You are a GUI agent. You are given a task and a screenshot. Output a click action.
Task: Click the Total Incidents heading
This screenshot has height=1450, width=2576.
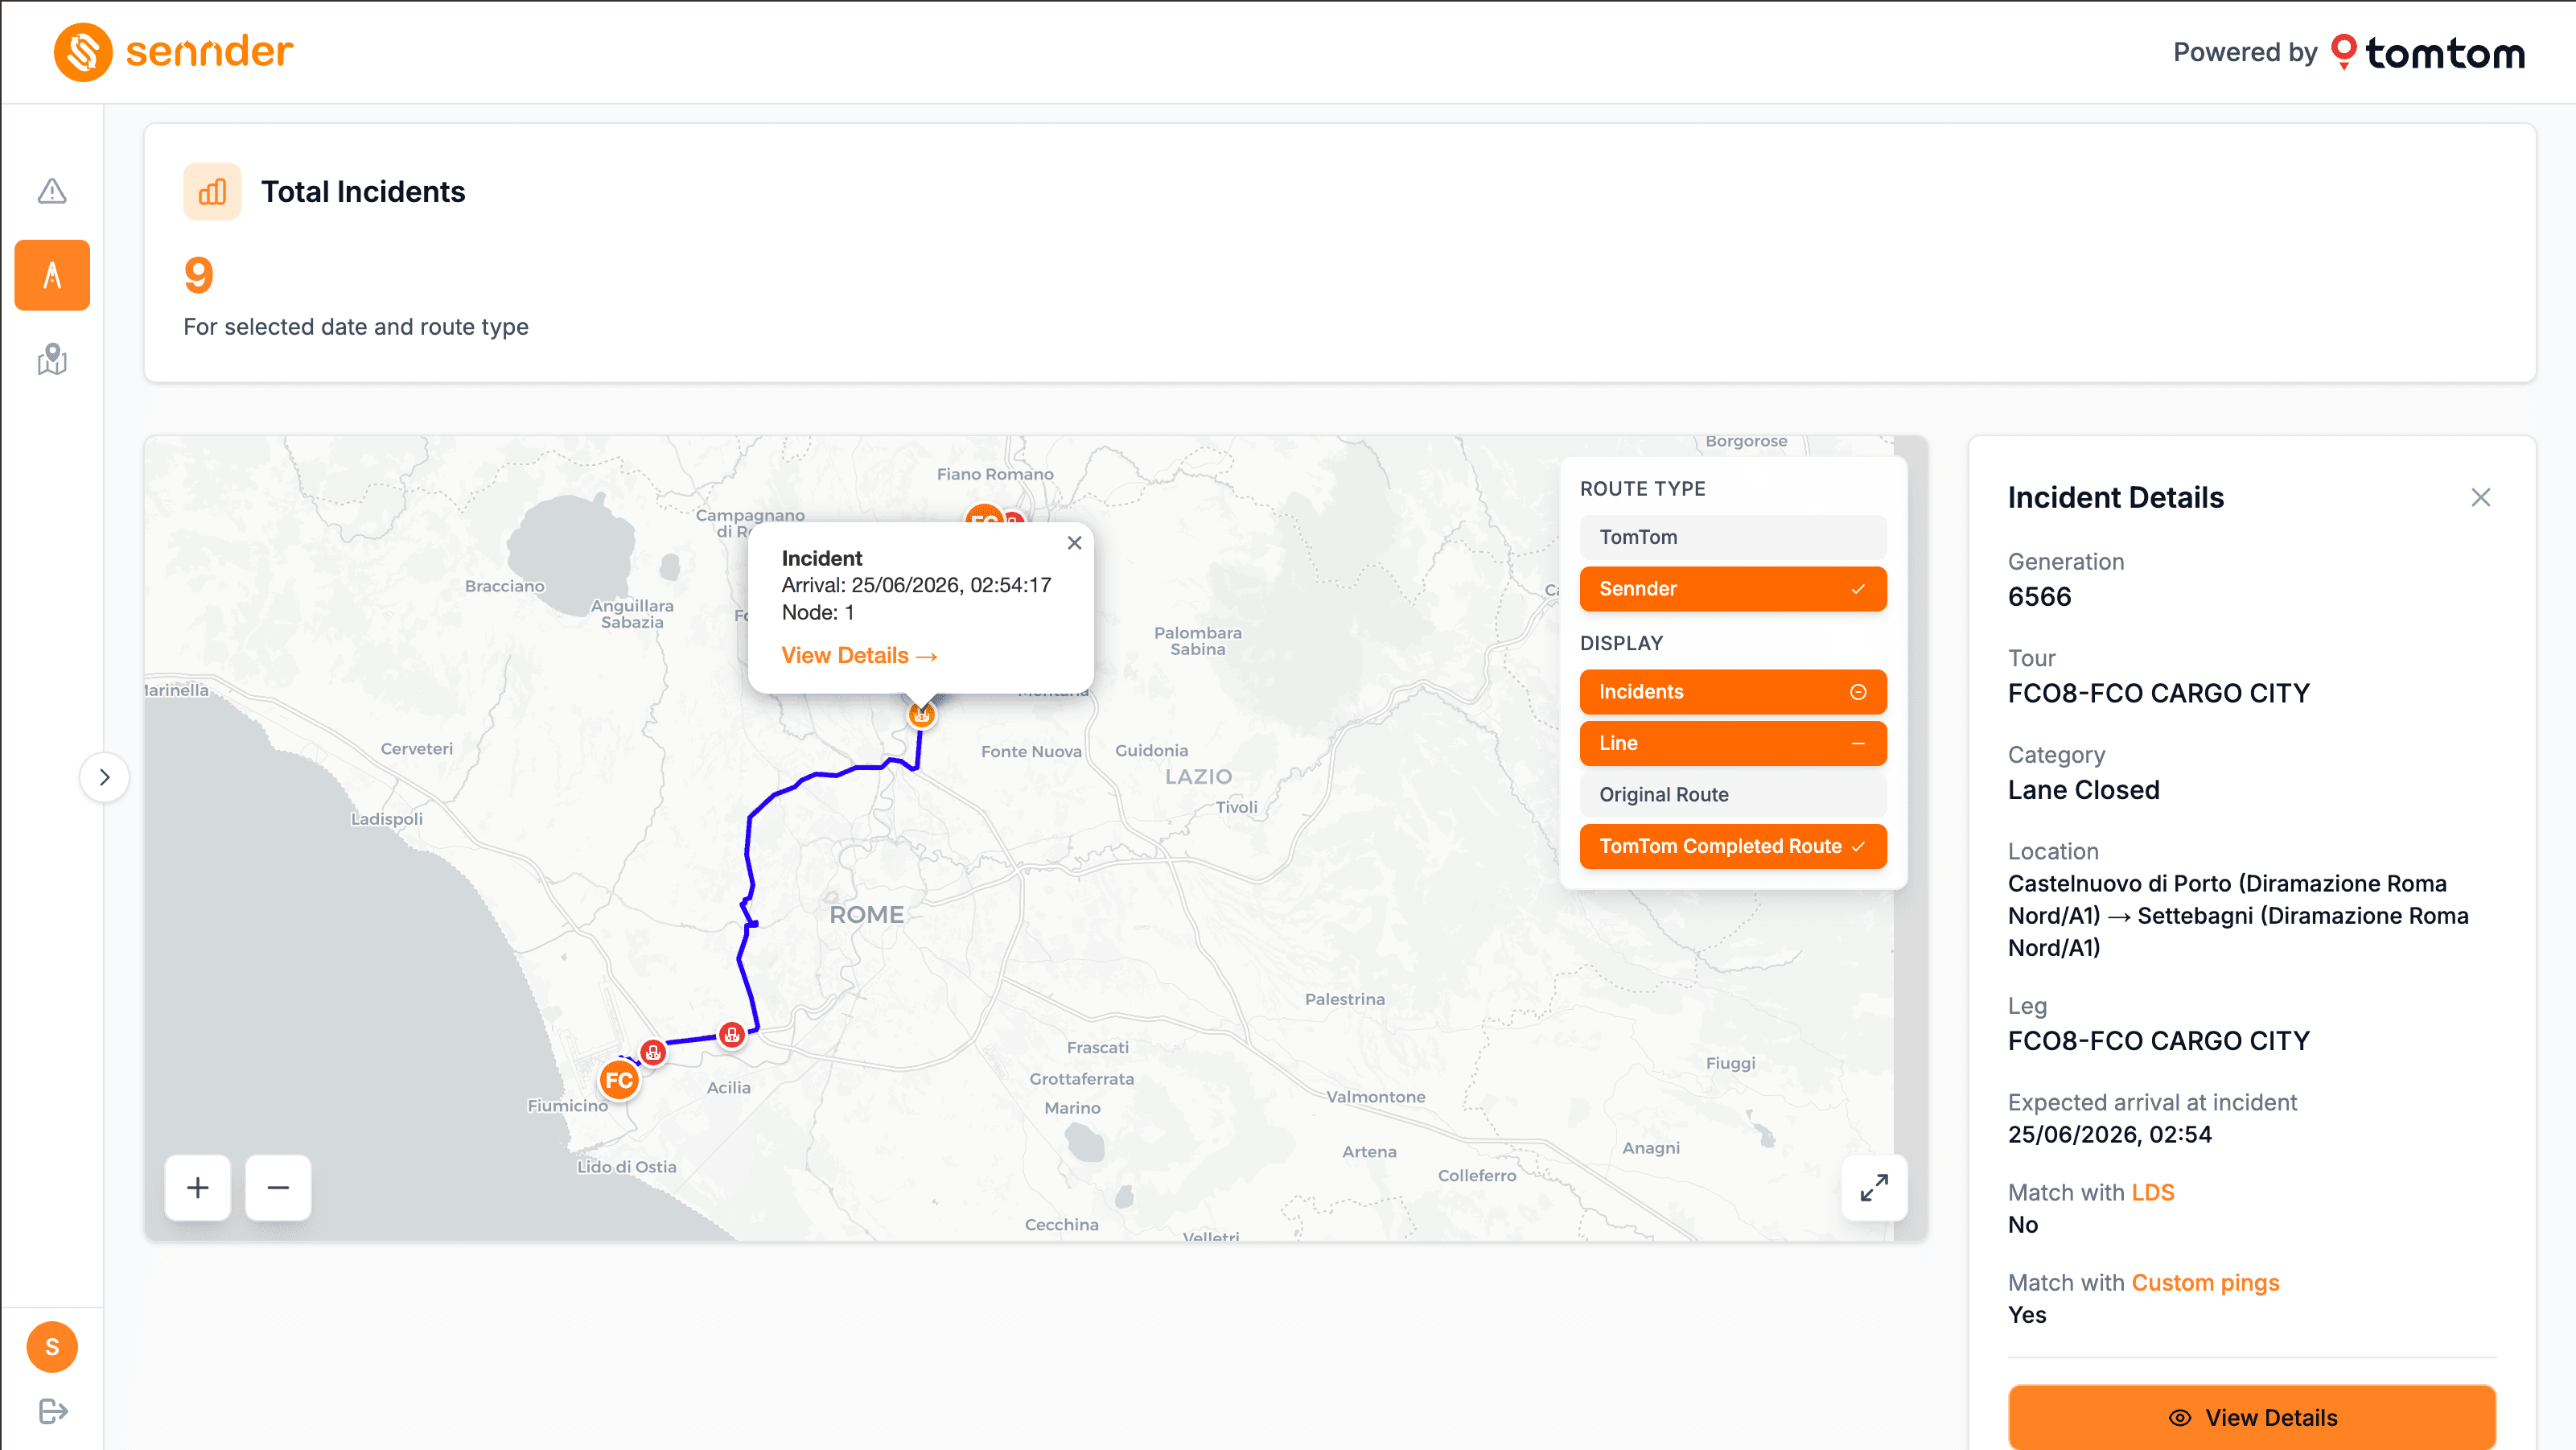tap(363, 192)
